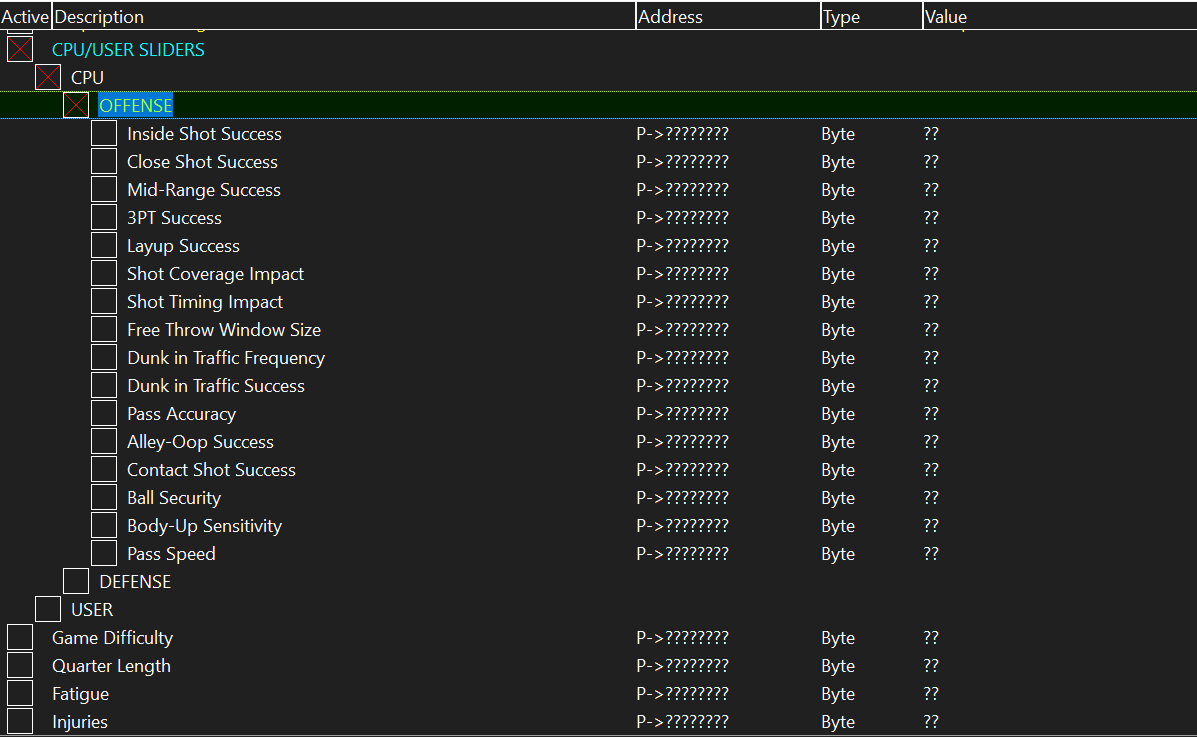Click the address of Pass Speed
Viewport: 1197px width, 738px height.
click(x=682, y=553)
